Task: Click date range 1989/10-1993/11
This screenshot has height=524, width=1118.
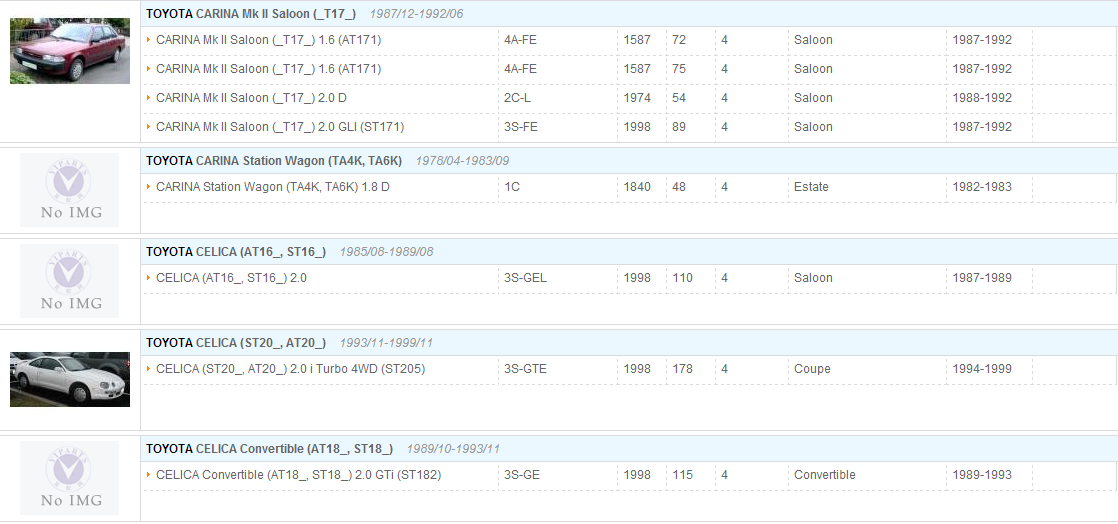Action: coord(453,449)
